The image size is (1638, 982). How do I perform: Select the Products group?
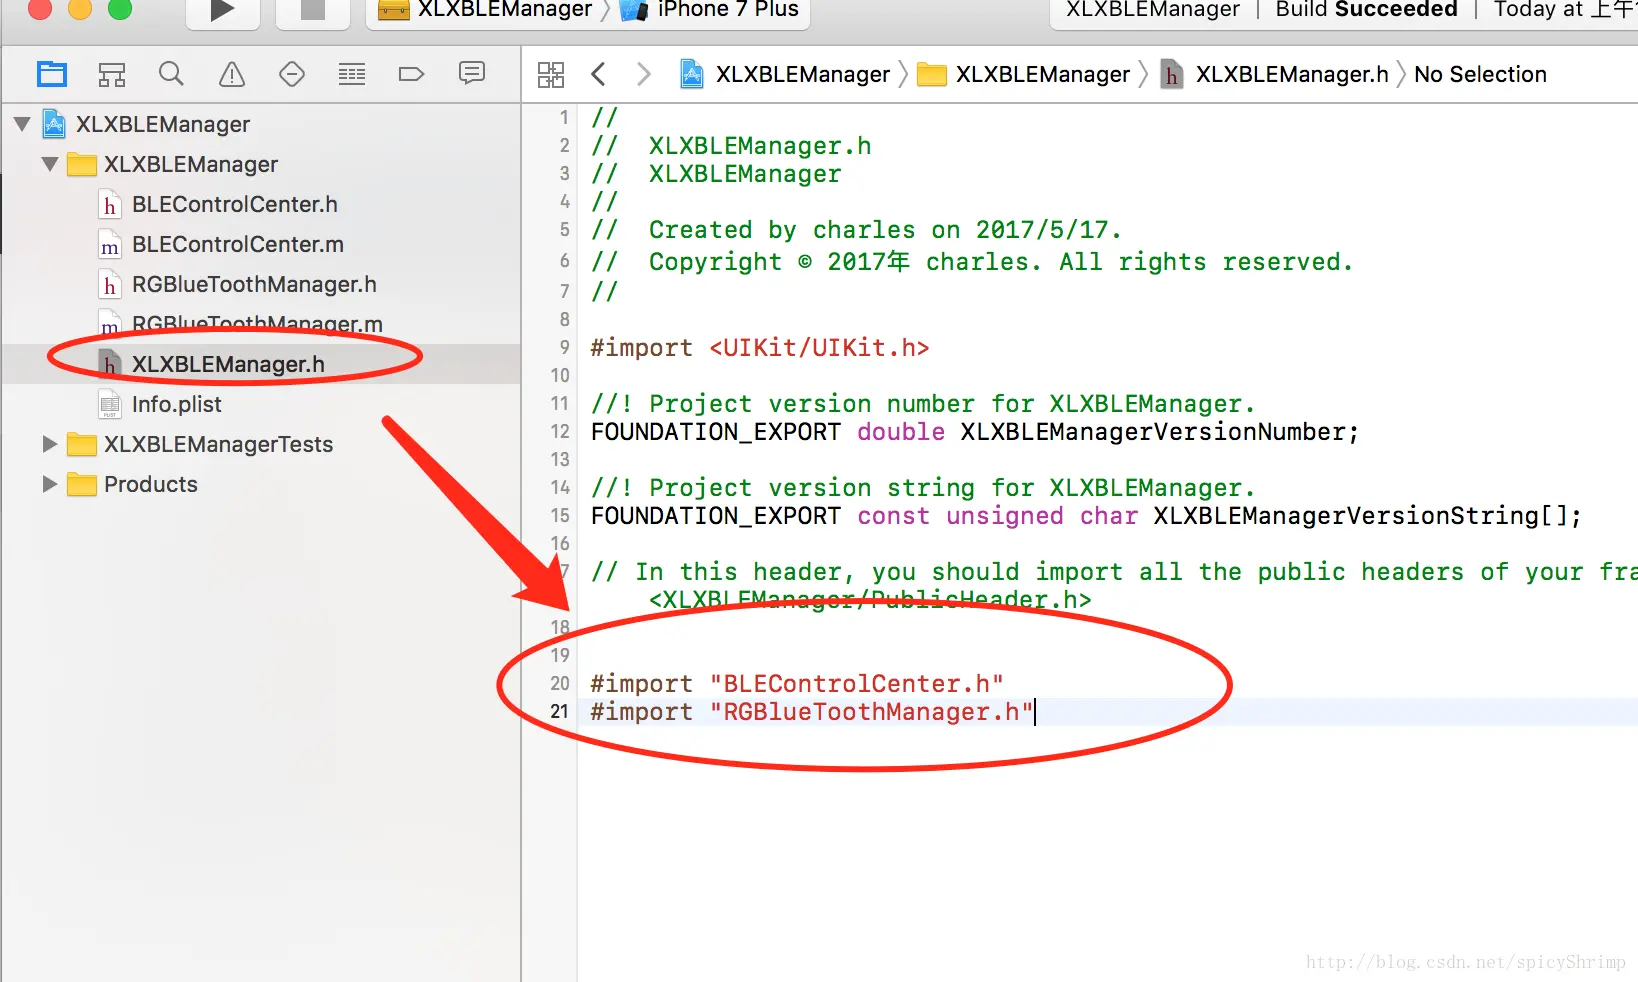pos(151,484)
